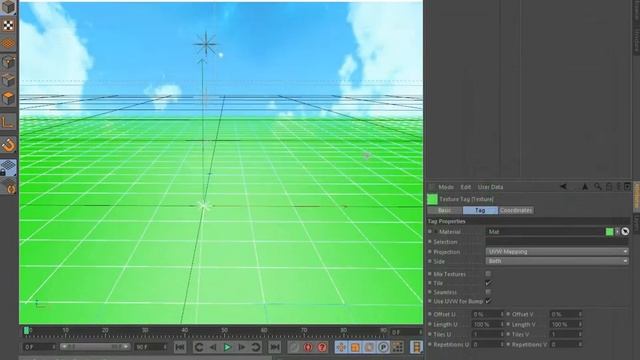The width and height of the screenshot is (640, 360).
Task: Open the User Data menu
Action: 490,187
